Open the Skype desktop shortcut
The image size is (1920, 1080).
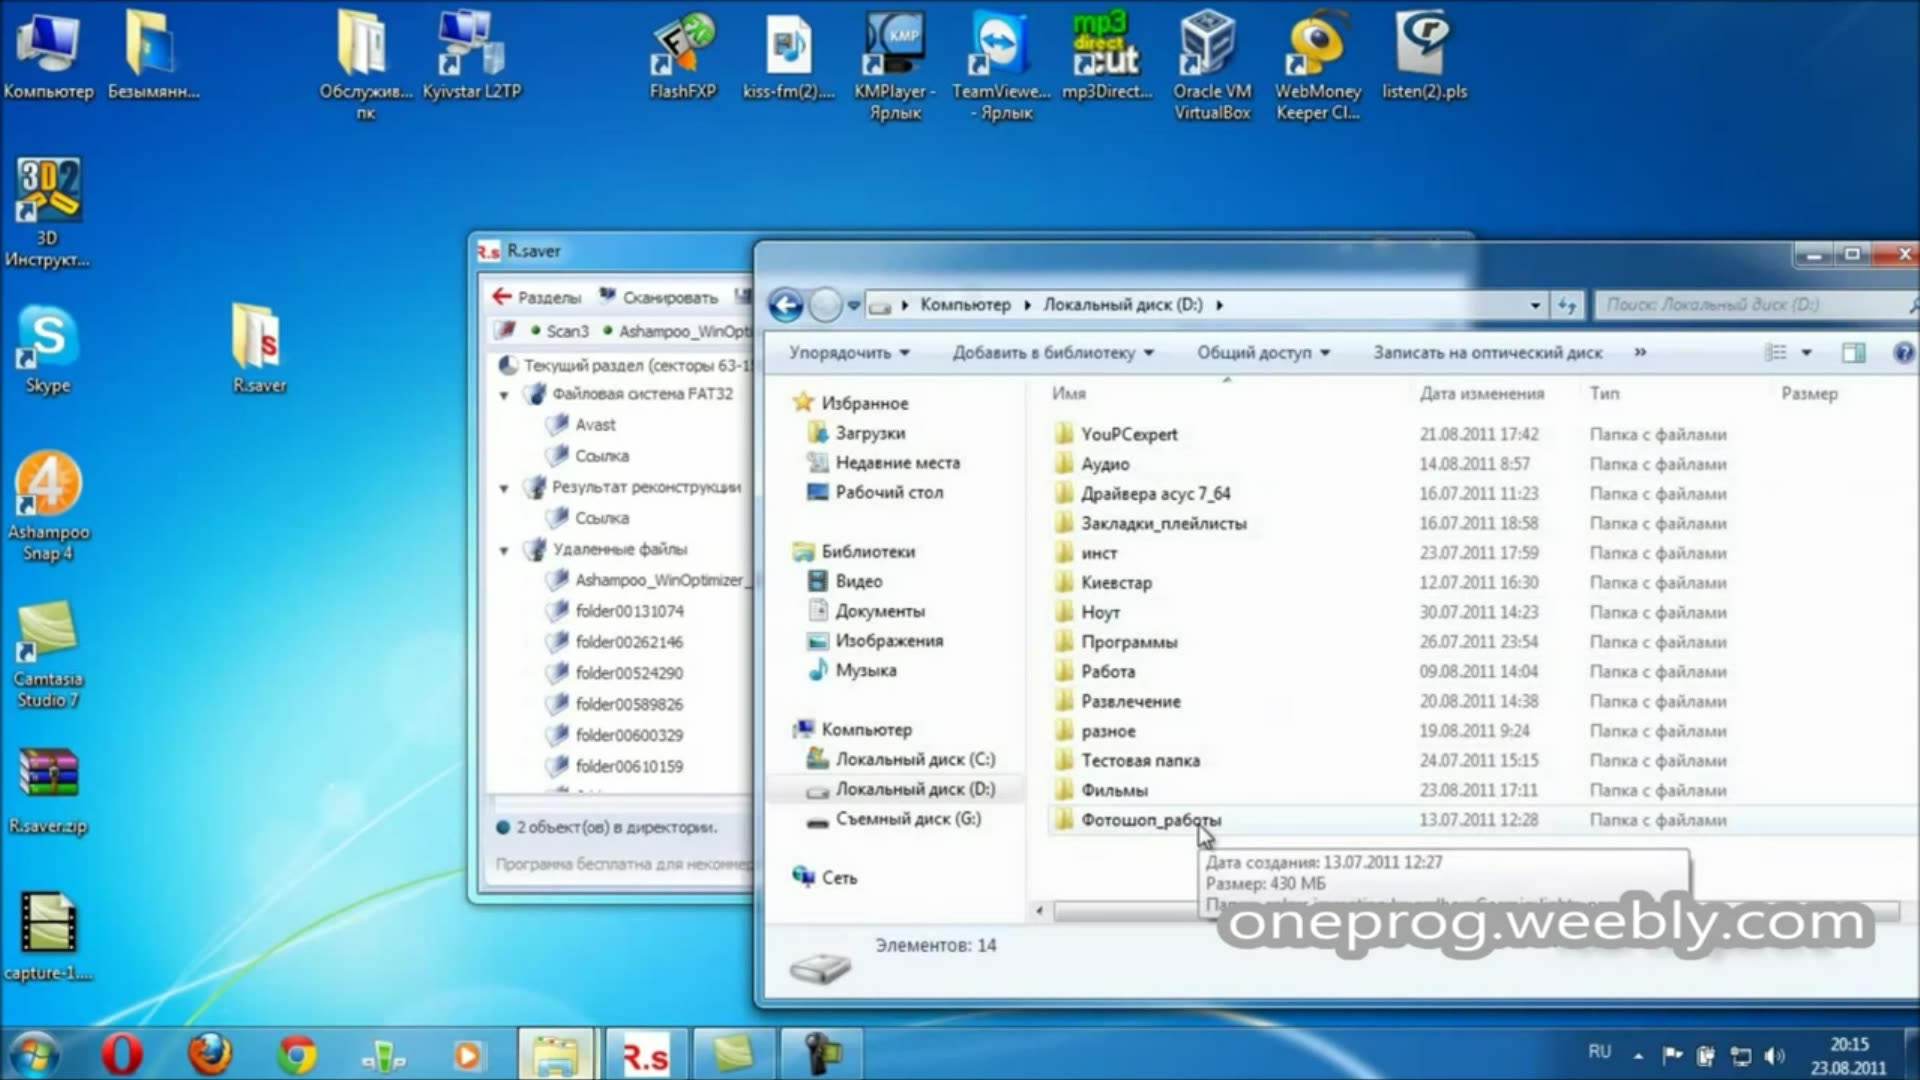click(x=48, y=350)
